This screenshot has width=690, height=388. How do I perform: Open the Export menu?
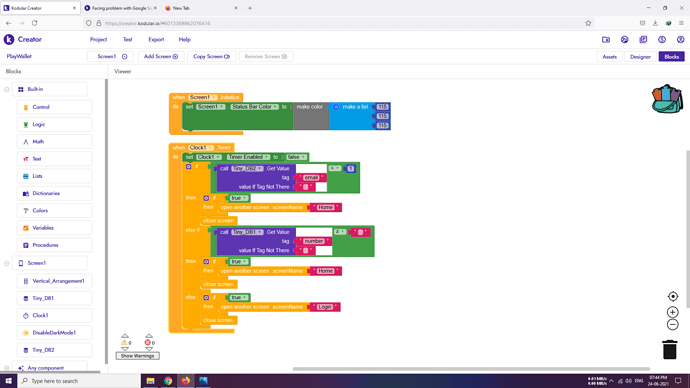[x=156, y=40]
